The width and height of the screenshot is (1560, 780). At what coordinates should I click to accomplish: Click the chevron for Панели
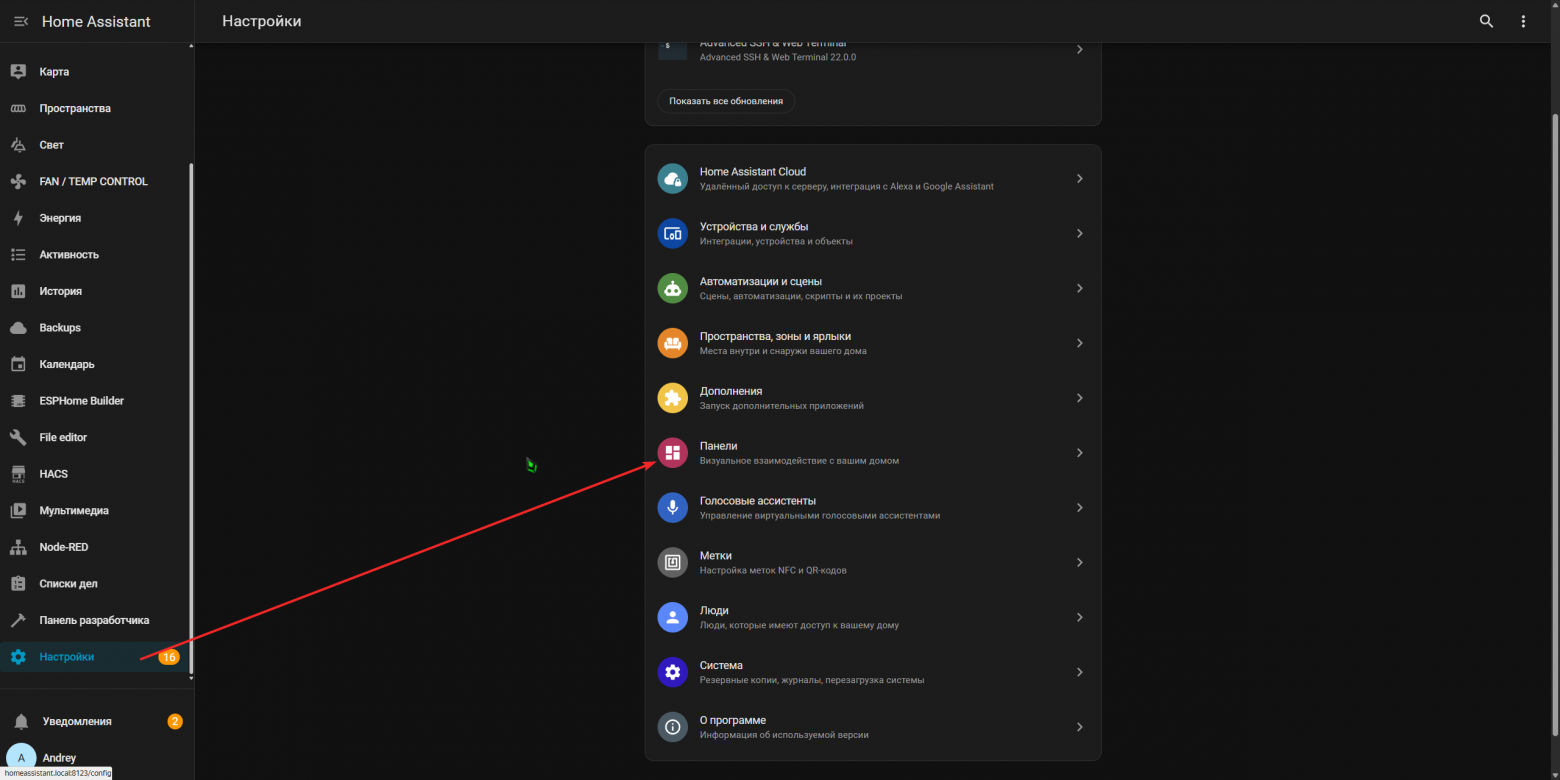pos(1079,453)
